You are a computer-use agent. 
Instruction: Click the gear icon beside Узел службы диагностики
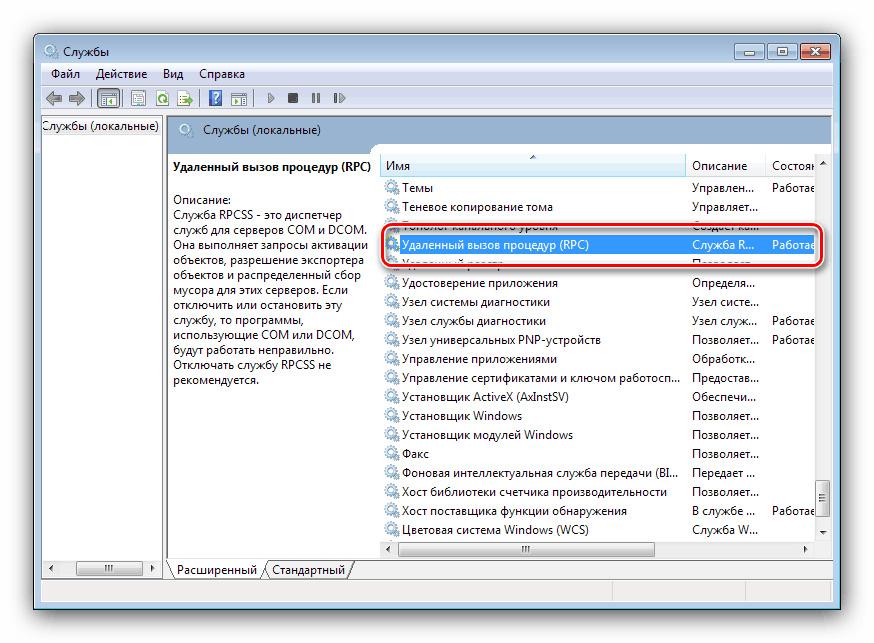(x=392, y=320)
